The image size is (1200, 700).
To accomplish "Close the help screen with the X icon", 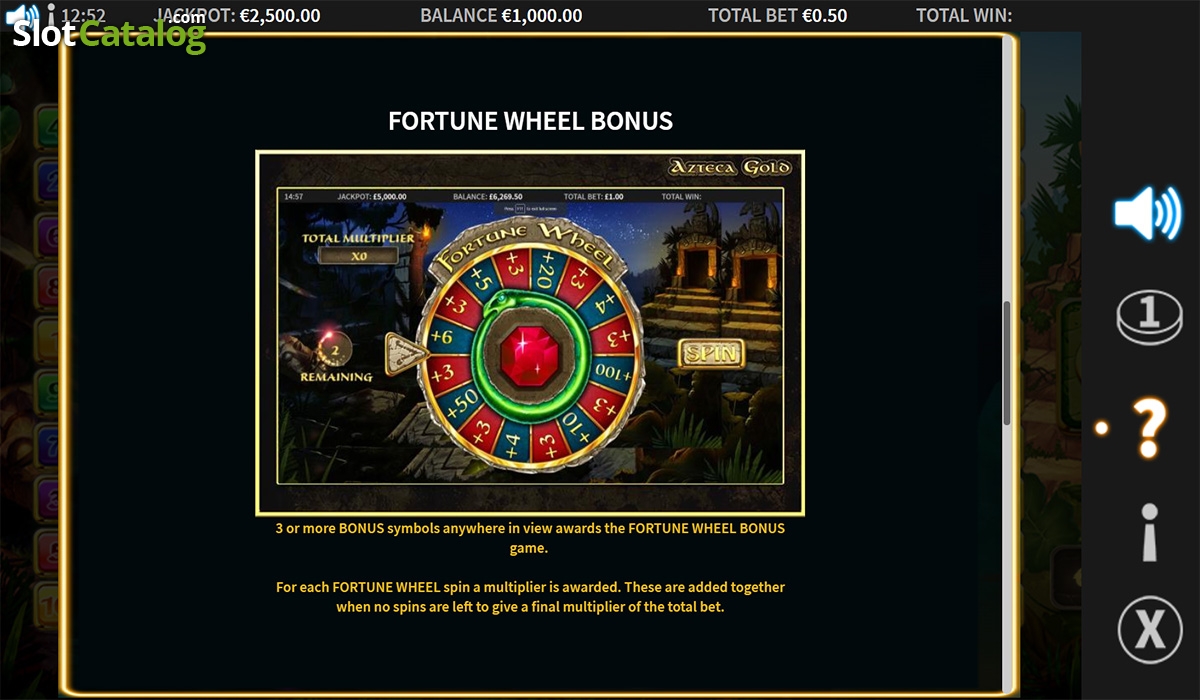I will click(1150, 630).
